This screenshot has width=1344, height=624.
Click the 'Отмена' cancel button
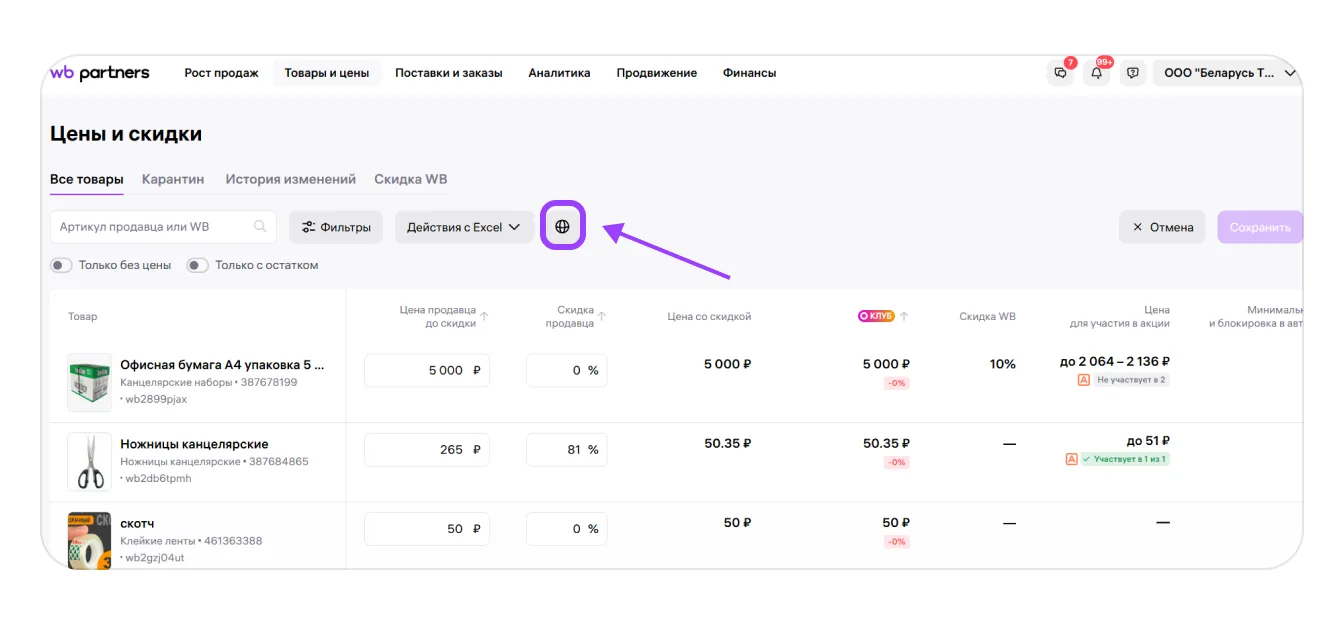1162,227
